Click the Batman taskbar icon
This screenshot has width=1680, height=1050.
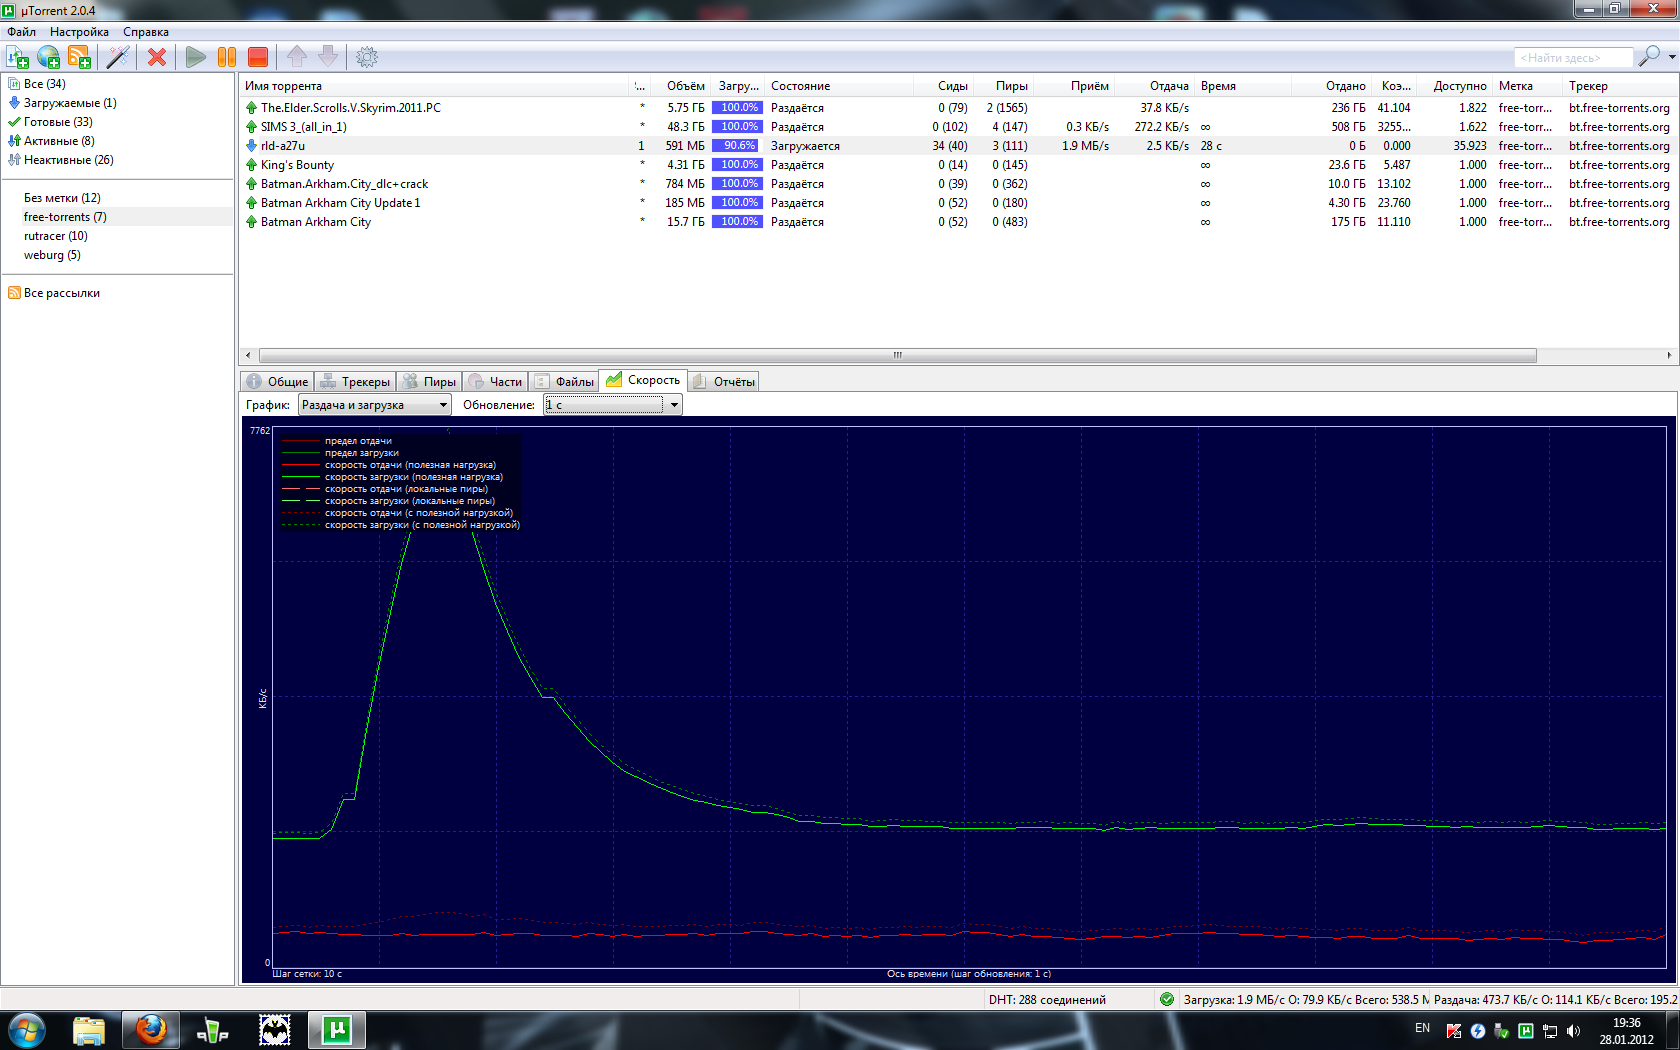275,1030
